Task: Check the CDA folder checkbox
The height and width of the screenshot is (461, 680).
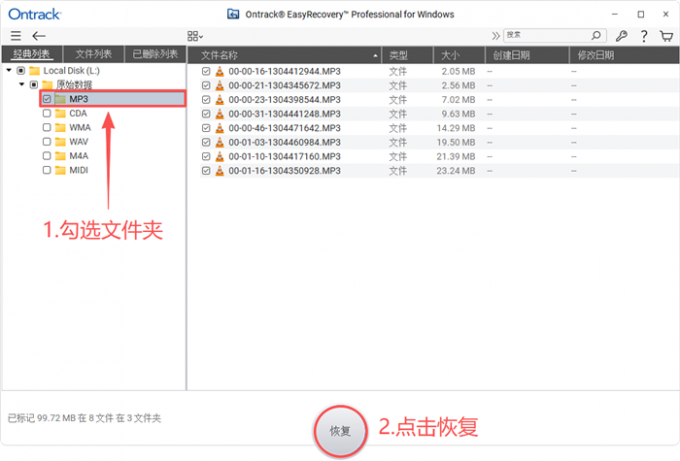Action: click(x=47, y=113)
